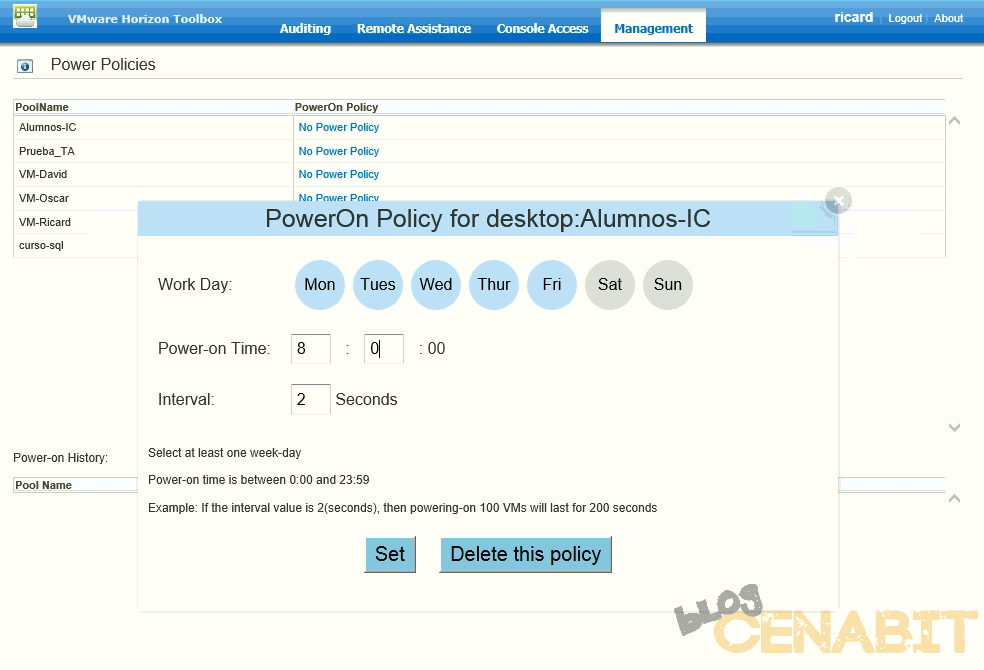This screenshot has height=670, width=984.
Task: Enable Sun work day
Action: coord(668,285)
